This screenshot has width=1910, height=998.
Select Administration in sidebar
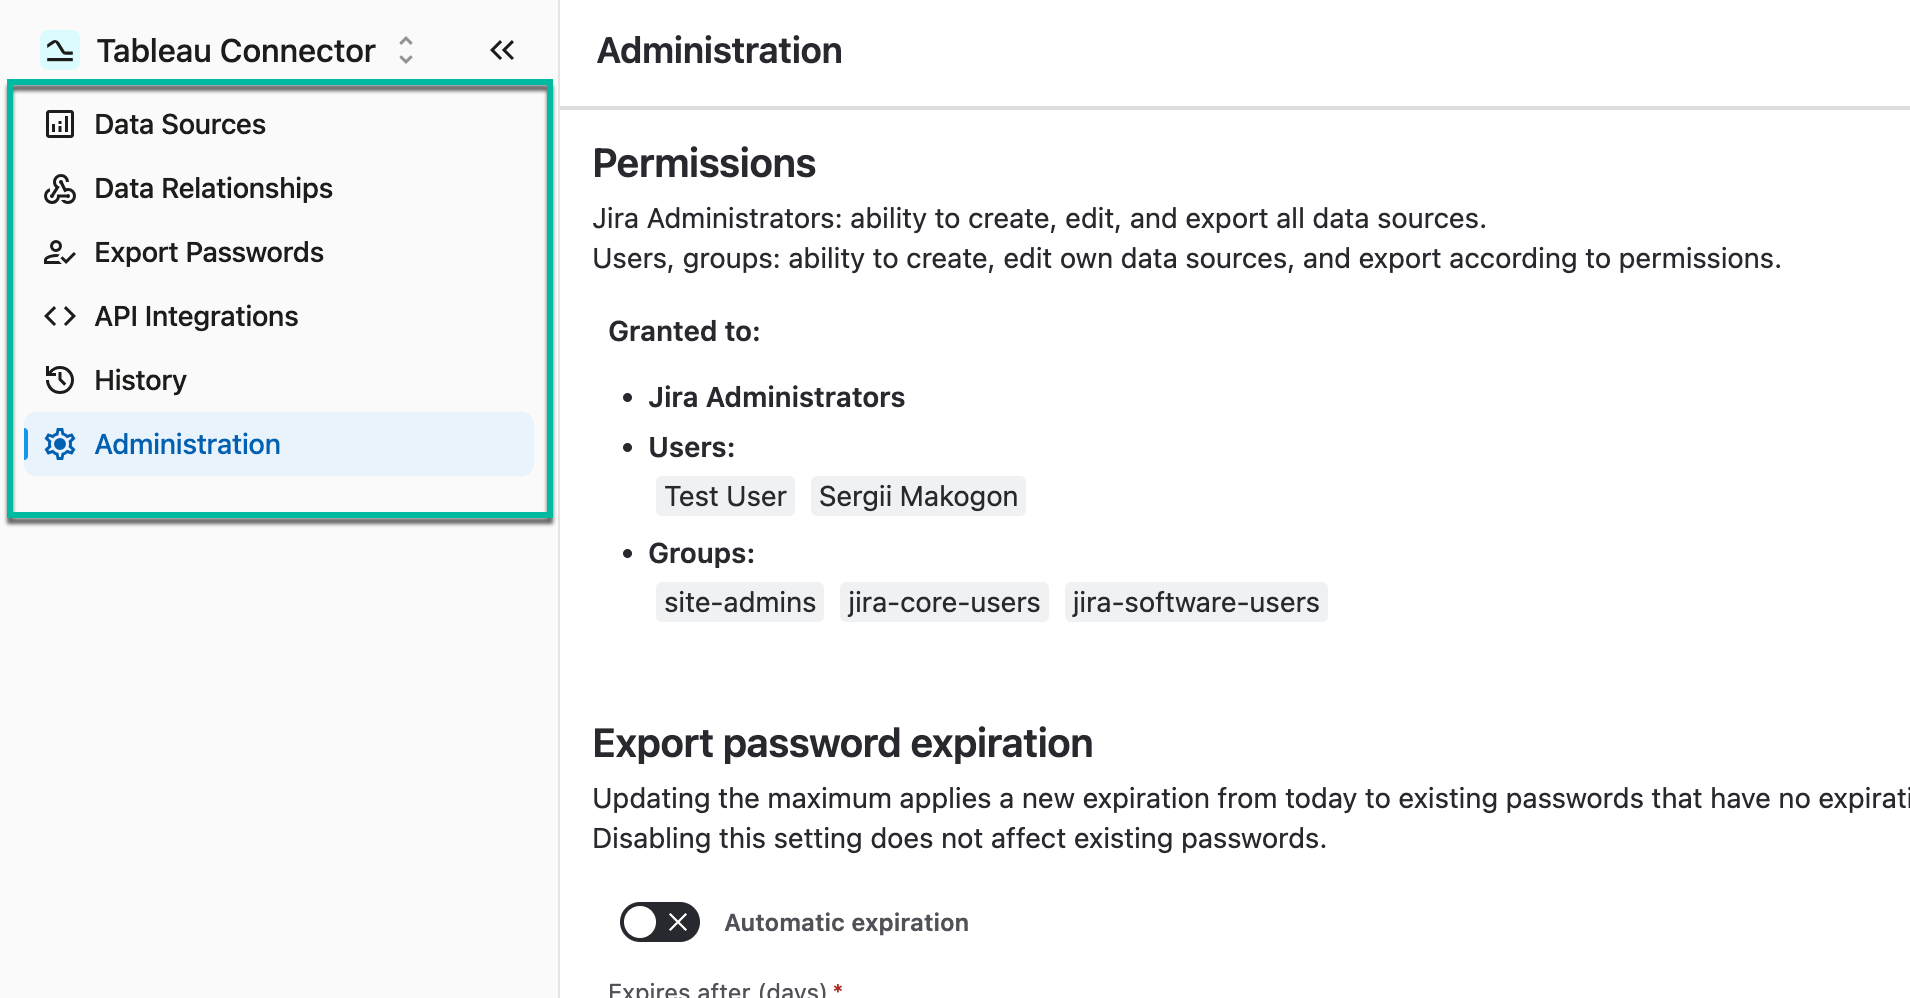tap(279, 444)
